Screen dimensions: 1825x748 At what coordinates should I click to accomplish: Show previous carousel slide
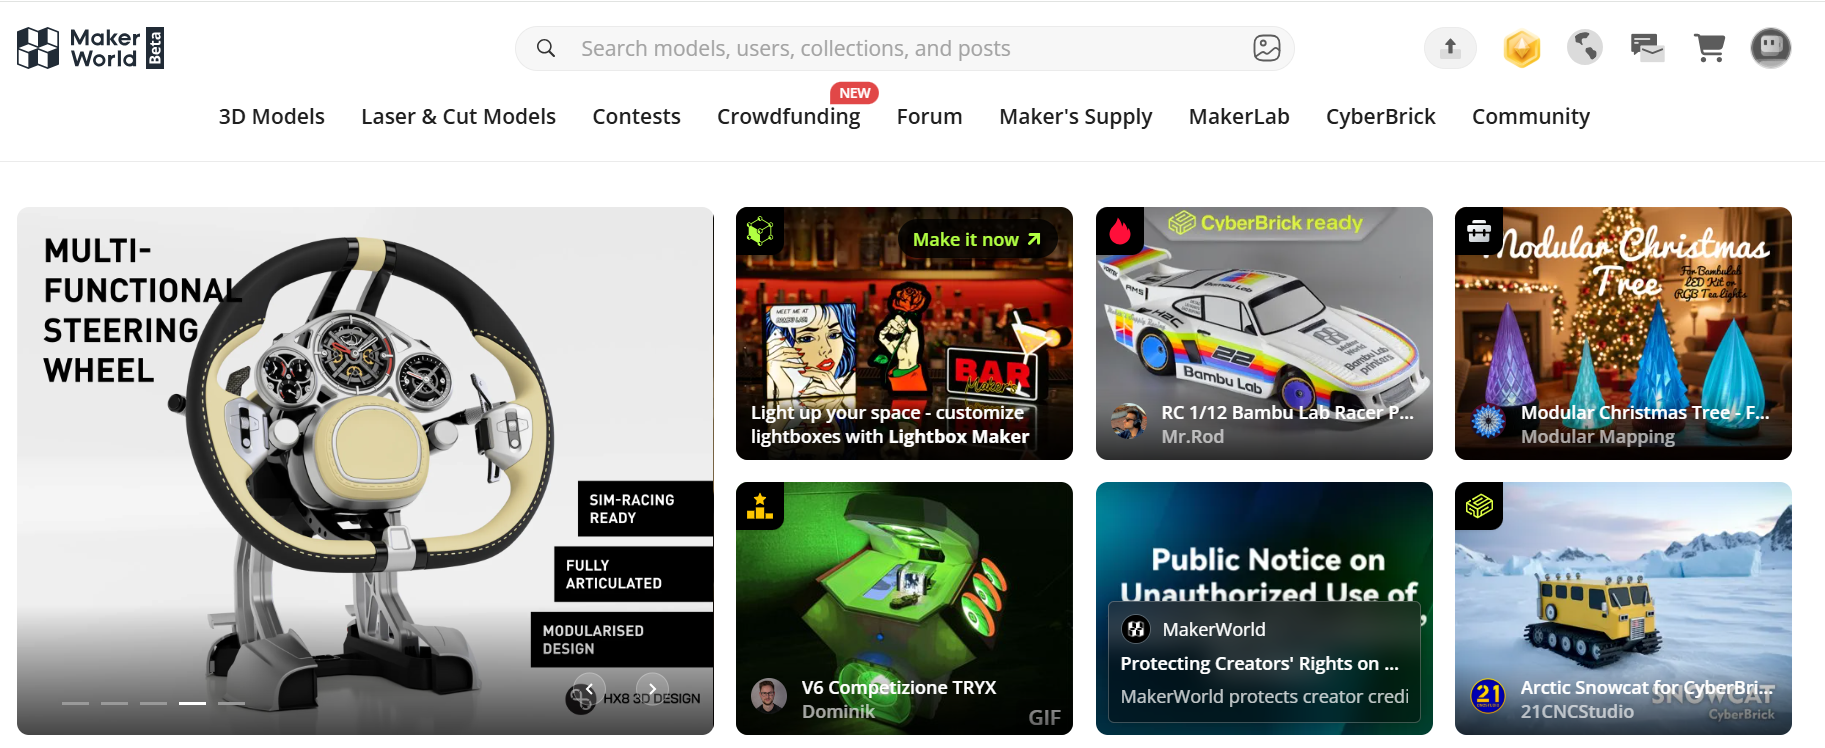tap(589, 688)
